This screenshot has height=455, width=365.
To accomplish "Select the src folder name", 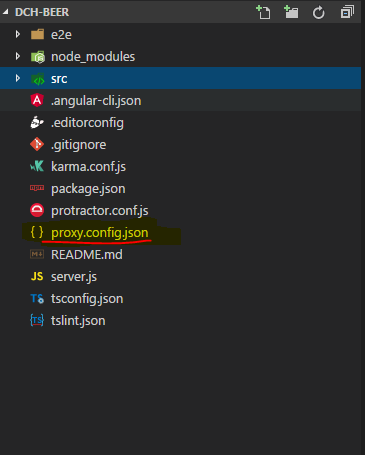I will [59, 79].
